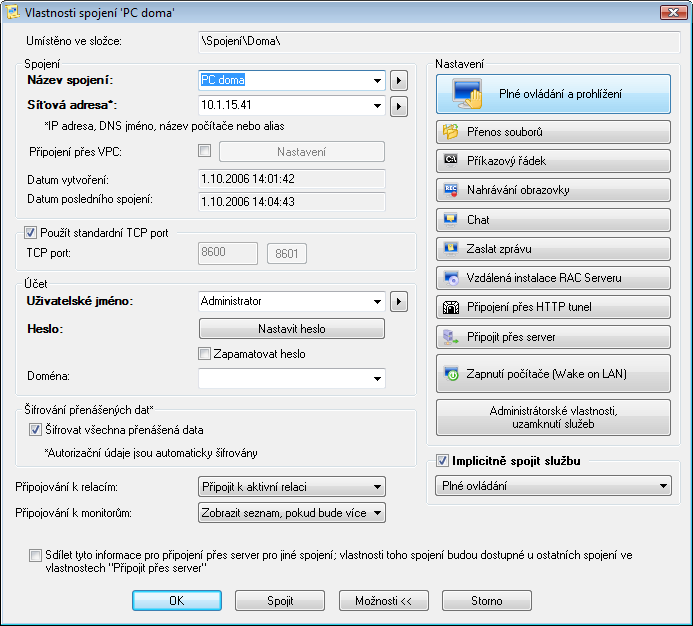Expand the Uživatelské jméno dropdown
Screen dimensions: 693x626
click(377, 302)
